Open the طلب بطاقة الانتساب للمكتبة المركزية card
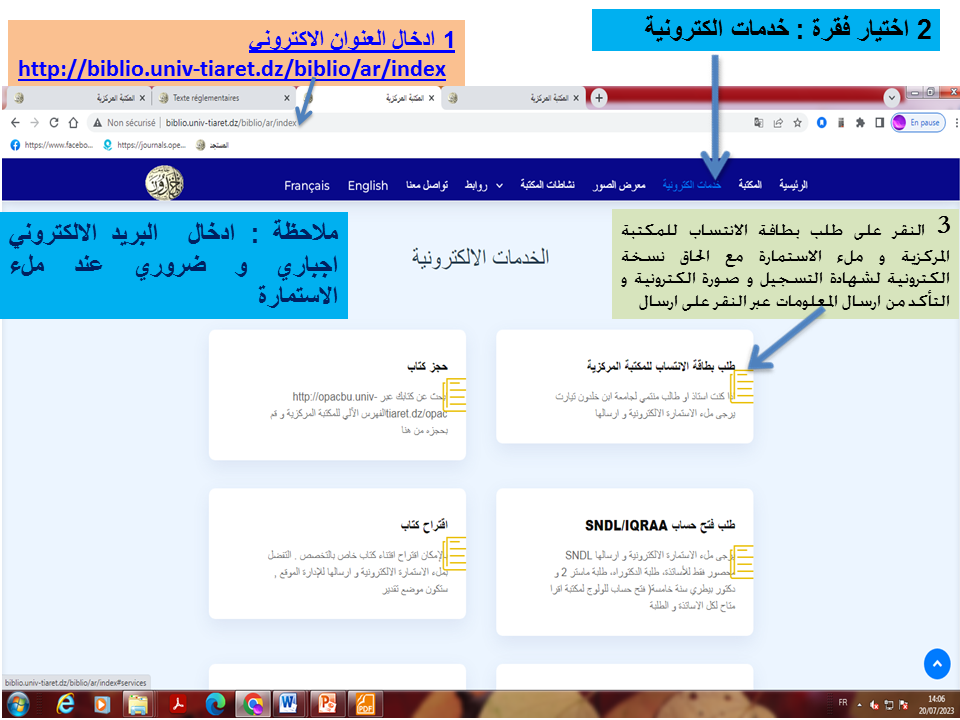 click(x=625, y=387)
